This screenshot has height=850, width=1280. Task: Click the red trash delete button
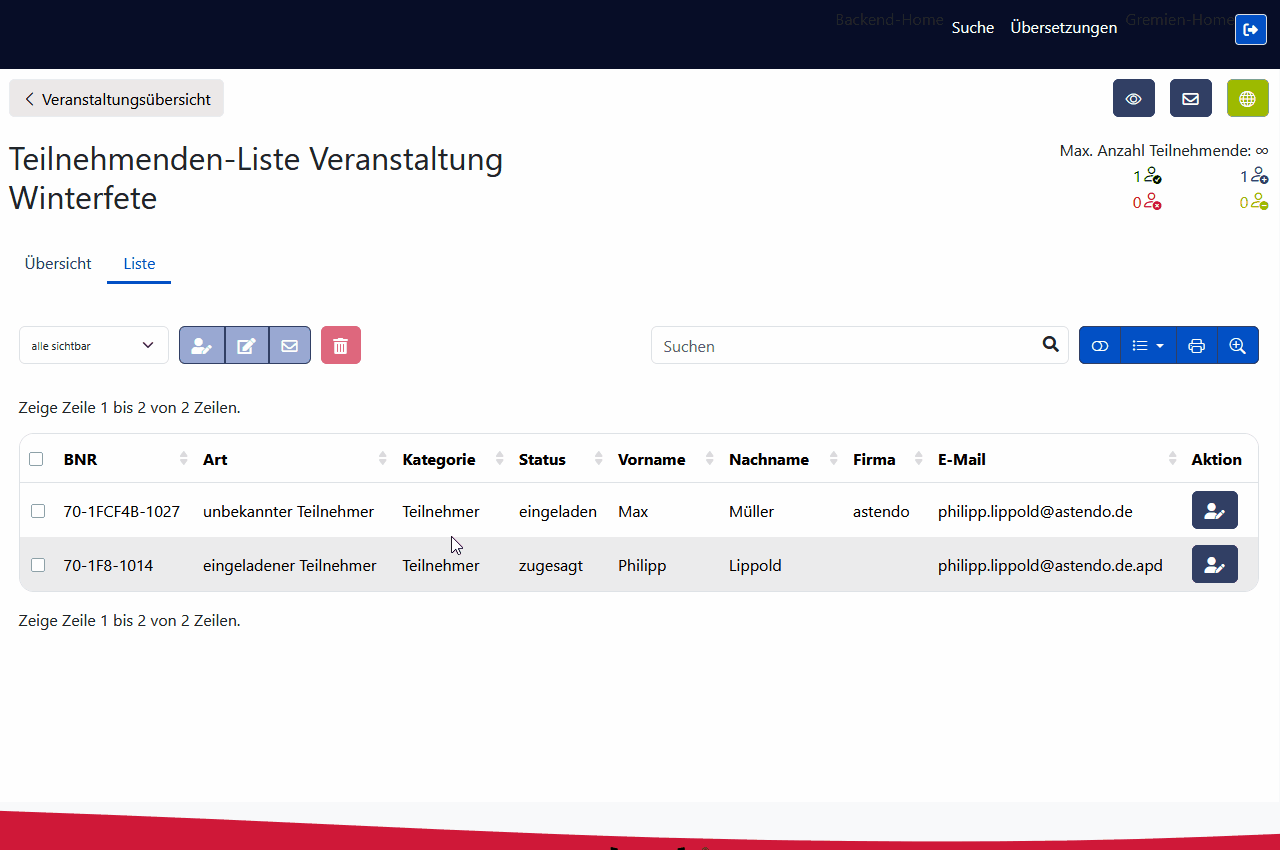tap(340, 345)
